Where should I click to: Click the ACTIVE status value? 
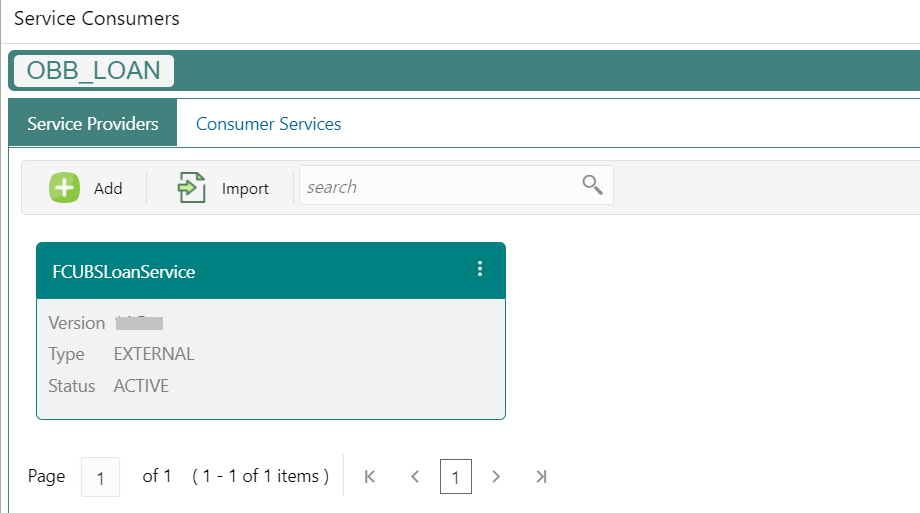[141, 386]
